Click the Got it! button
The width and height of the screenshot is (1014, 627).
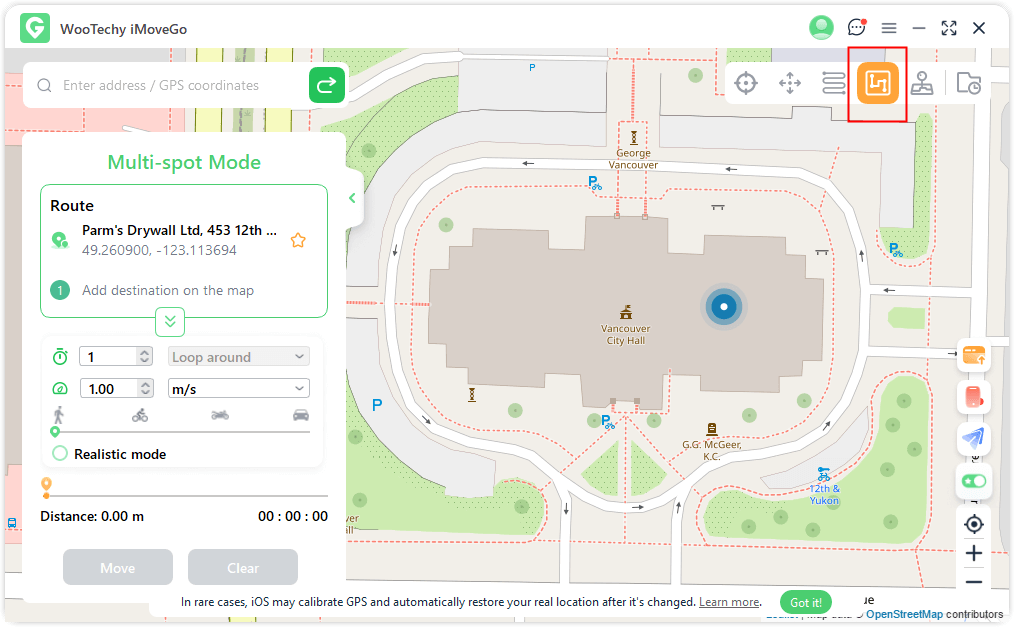pyautogui.click(x=806, y=603)
